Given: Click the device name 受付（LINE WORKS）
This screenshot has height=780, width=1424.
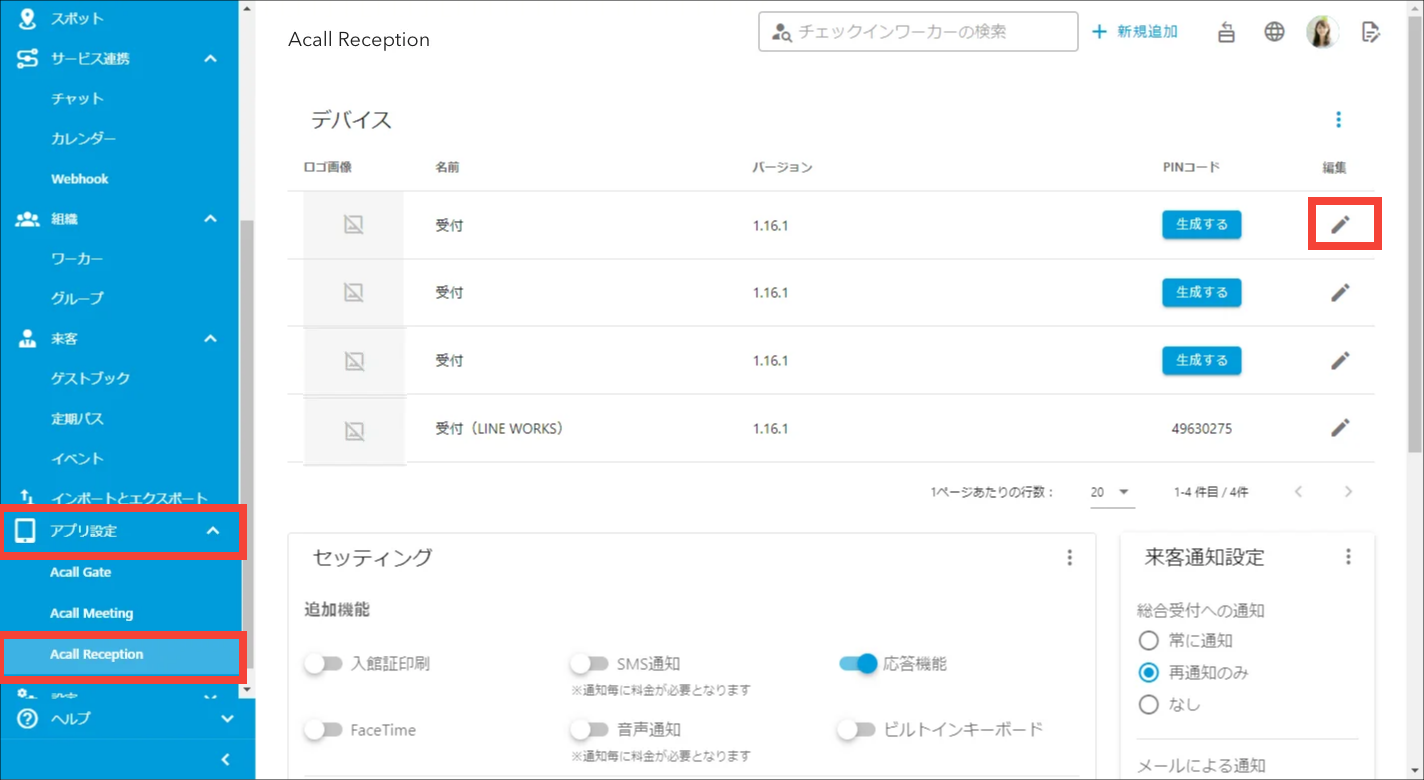Looking at the screenshot, I should point(499,429).
